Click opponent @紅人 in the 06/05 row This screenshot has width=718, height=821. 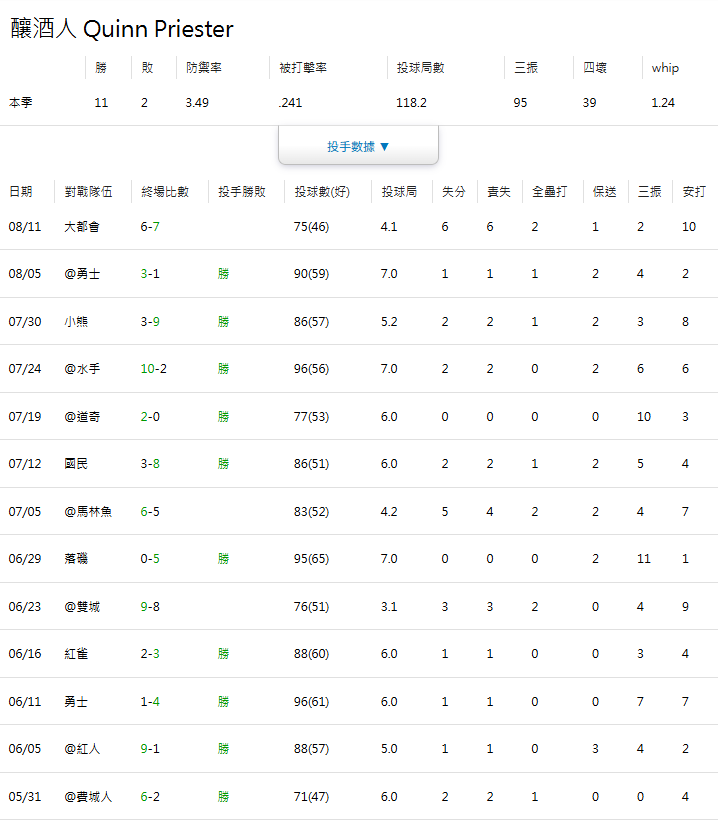[82, 749]
